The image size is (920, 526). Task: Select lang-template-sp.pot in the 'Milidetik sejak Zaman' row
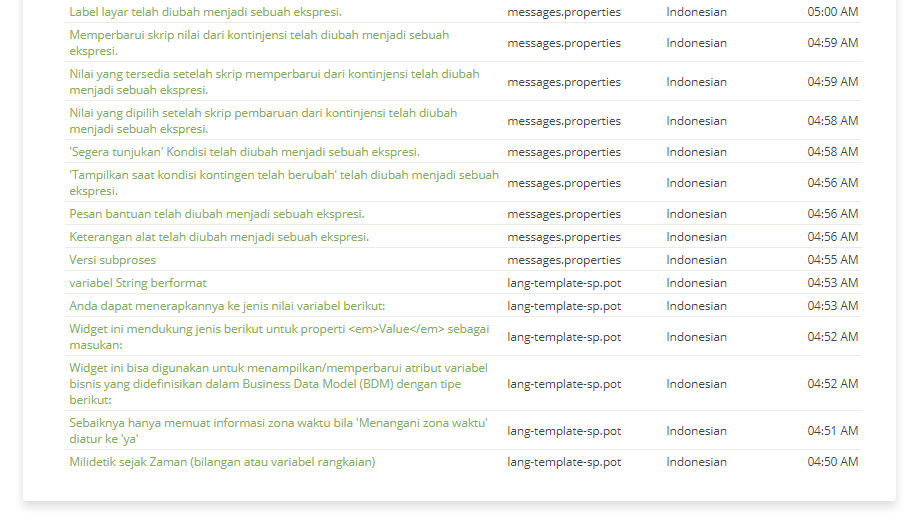pyautogui.click(x=564, y=462)
